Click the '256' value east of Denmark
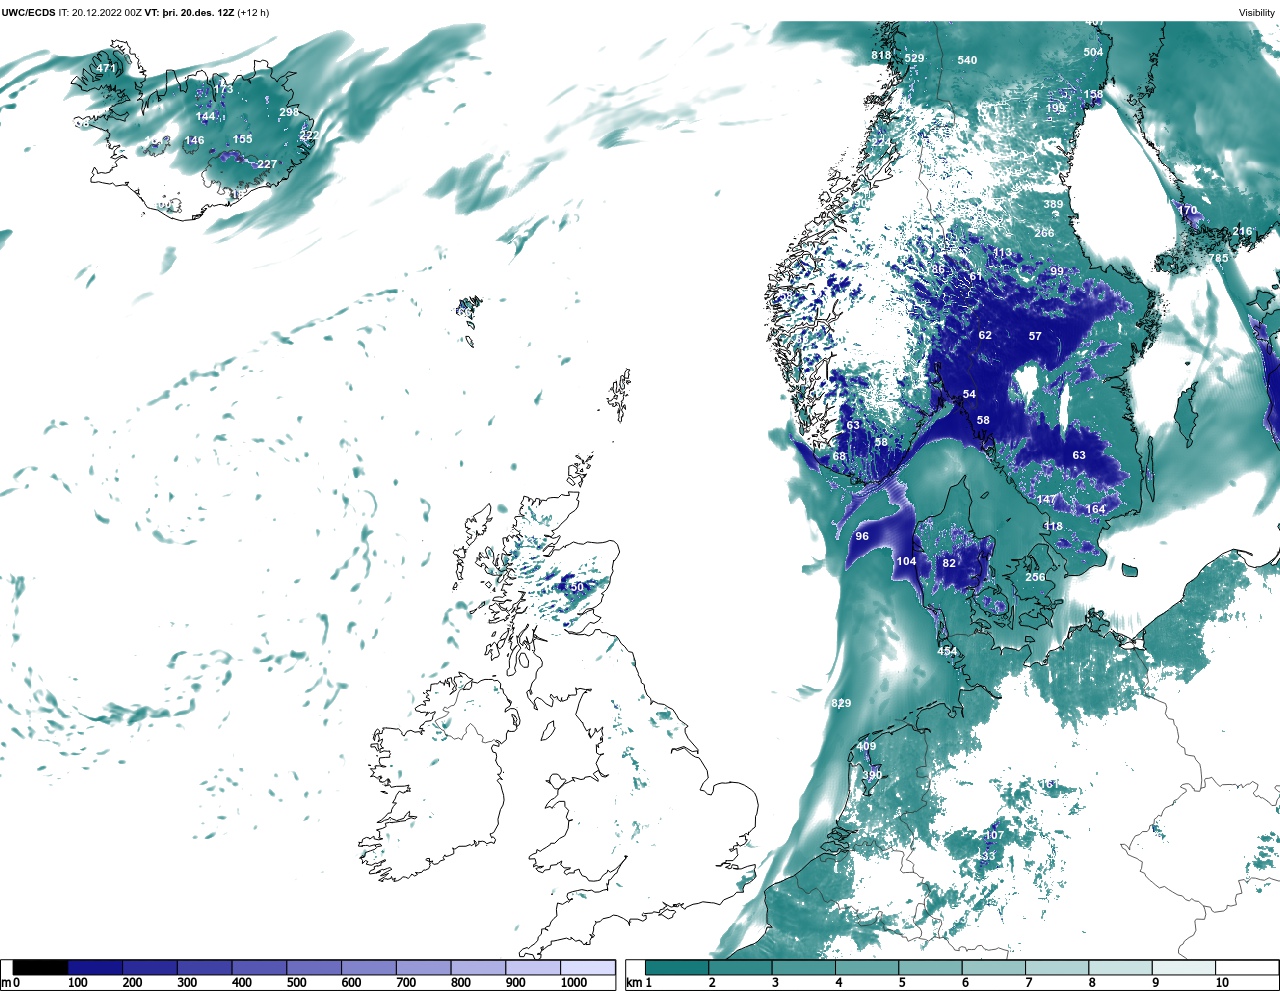This screenshot has width=1280, height=991. pos(1035,577)
